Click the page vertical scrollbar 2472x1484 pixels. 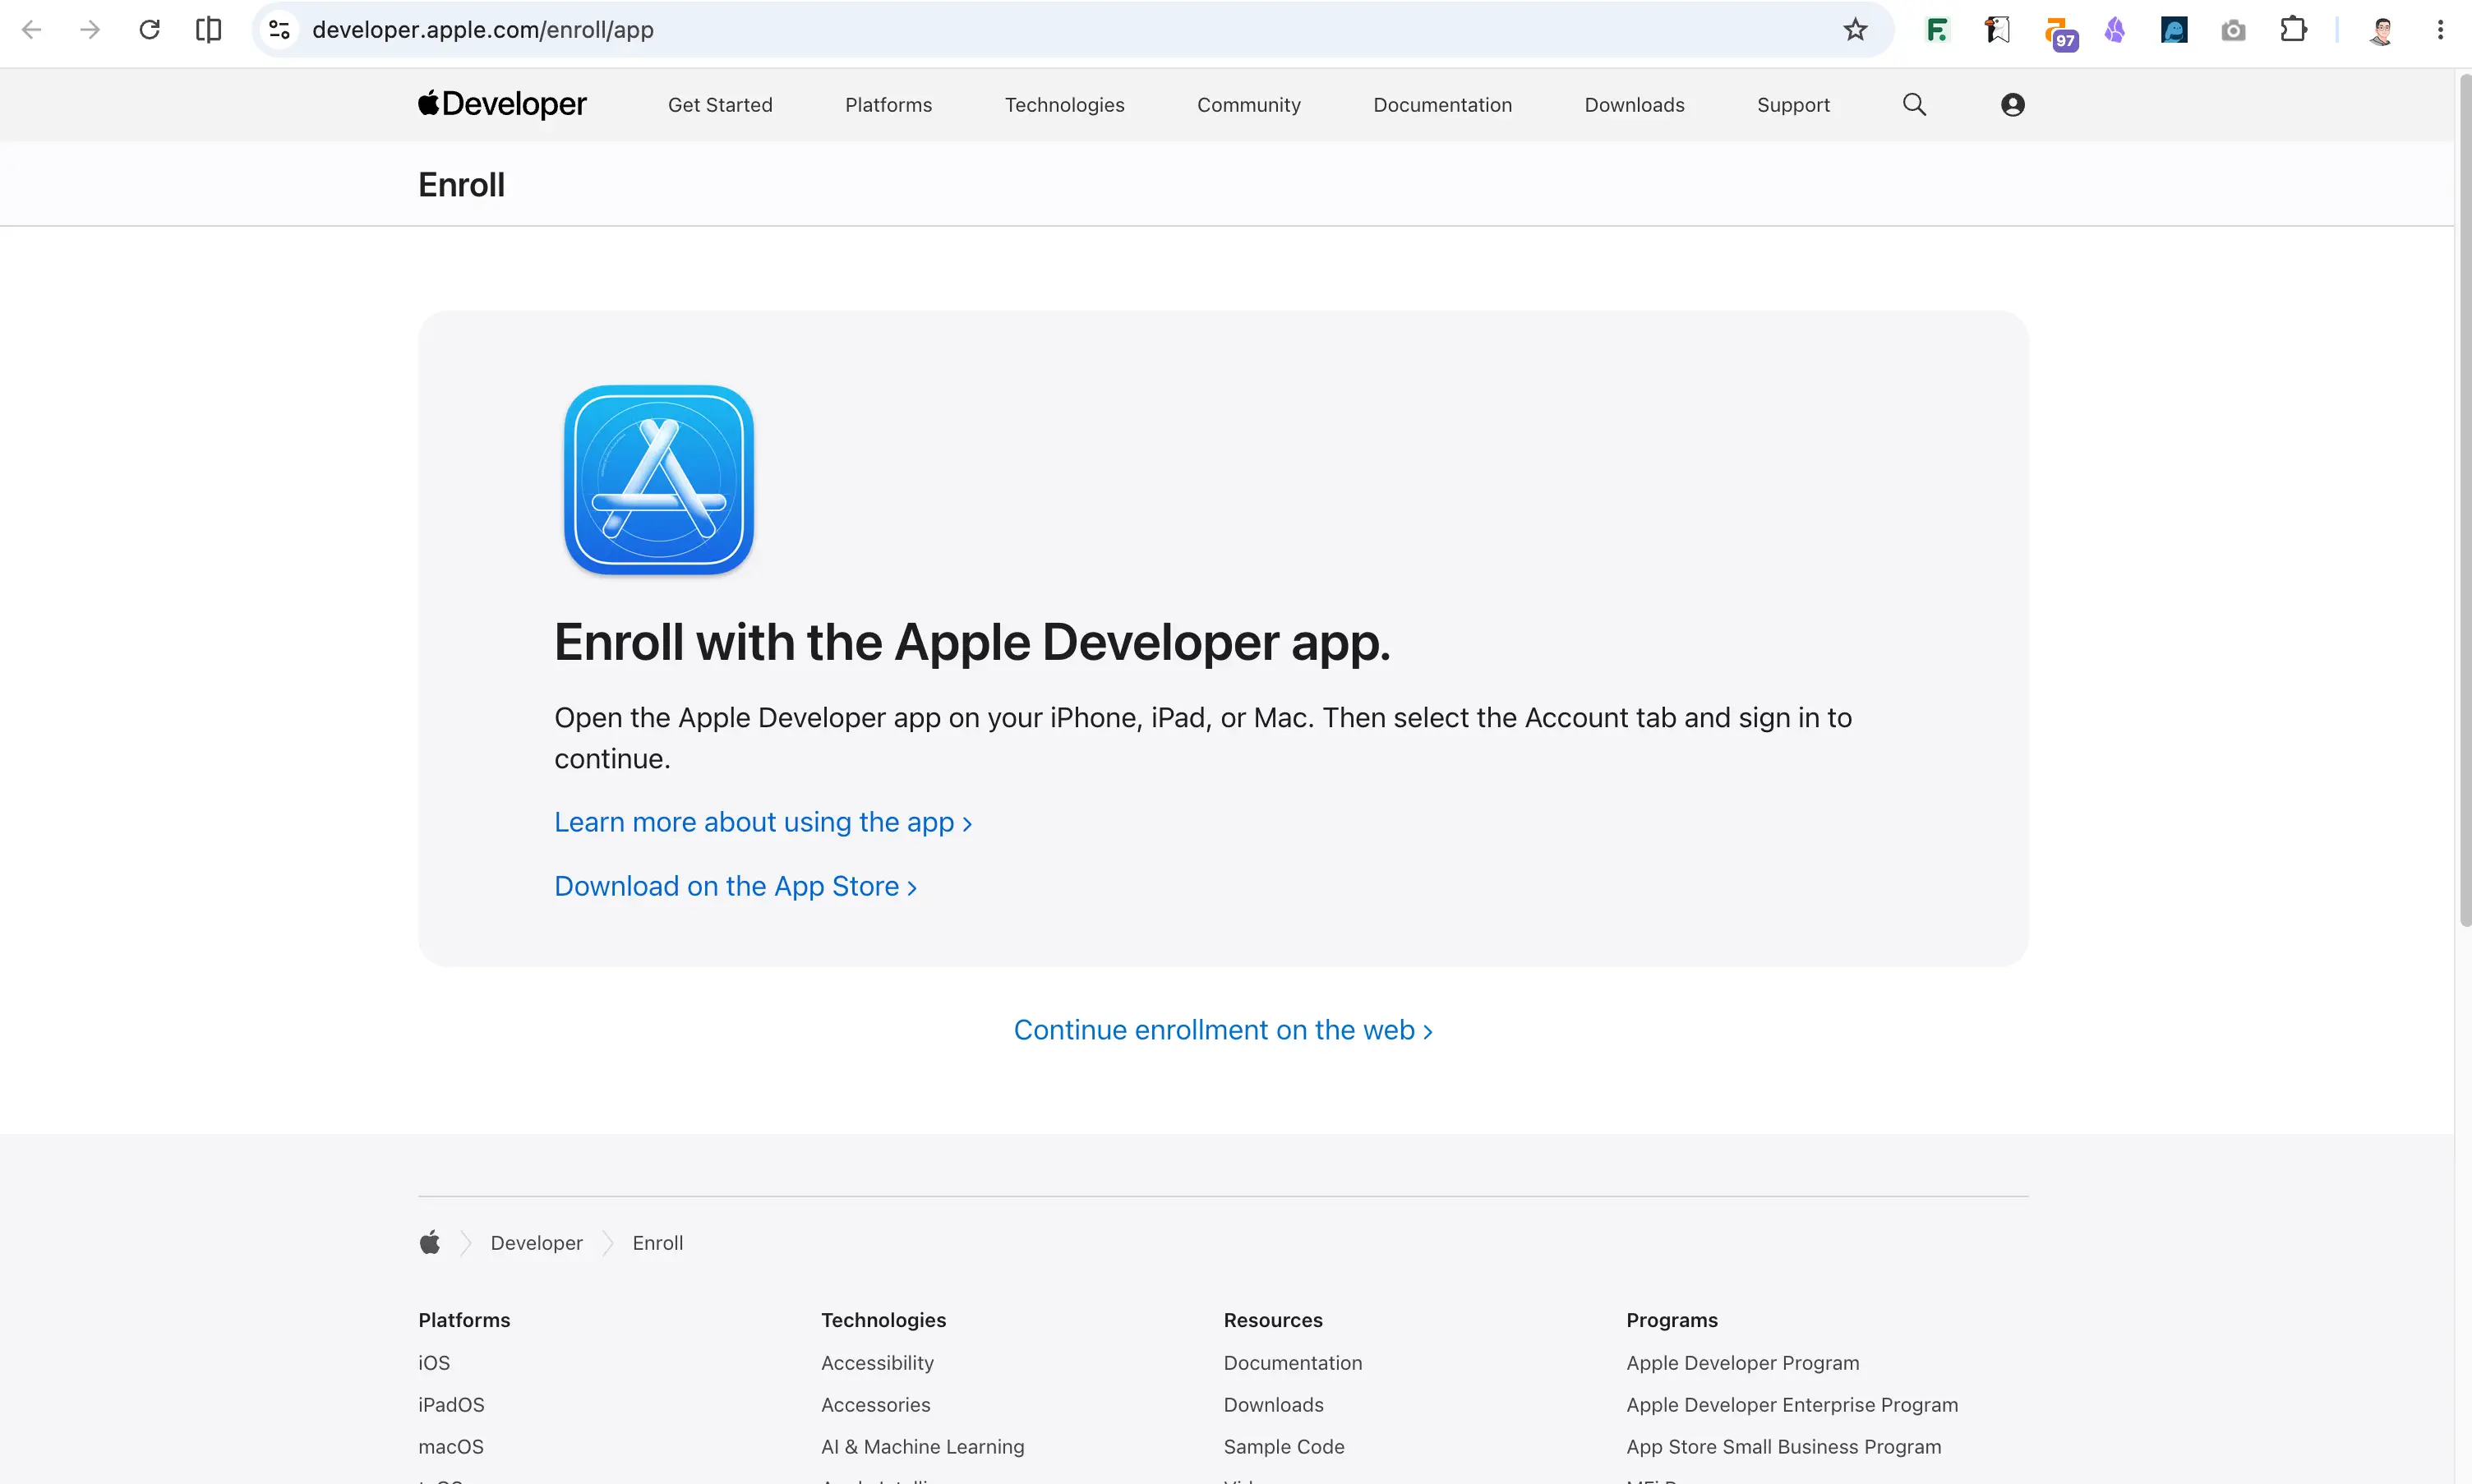click(x=2464, y=500)
